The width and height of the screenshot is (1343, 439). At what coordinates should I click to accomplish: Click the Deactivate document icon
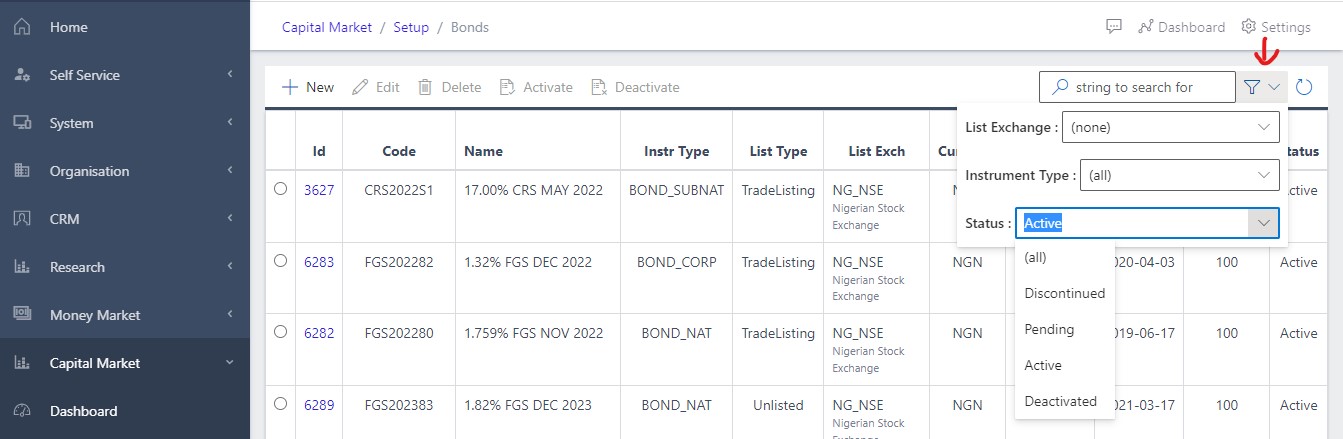[599, 87]
